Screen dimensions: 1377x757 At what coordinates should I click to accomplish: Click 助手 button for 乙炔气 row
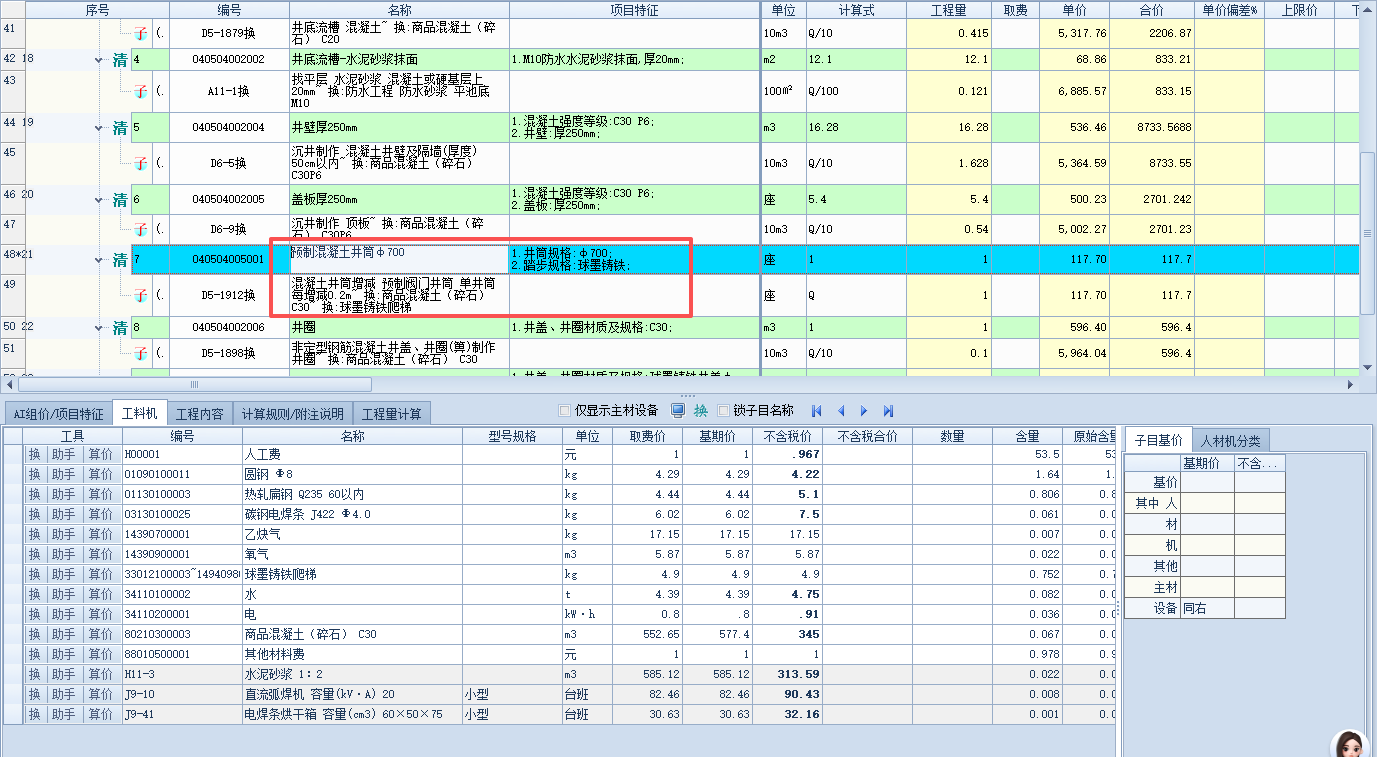click(x=63, y=534)
